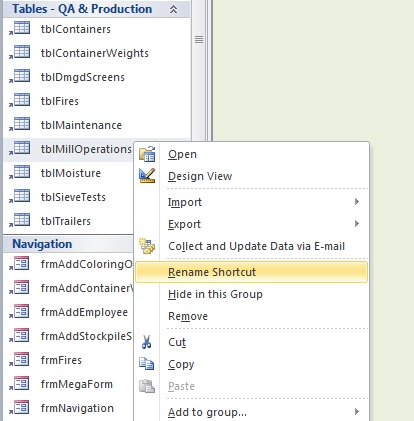Click the Design View ruler icon
Screen dimensions: 414x421
pos(147,176)
